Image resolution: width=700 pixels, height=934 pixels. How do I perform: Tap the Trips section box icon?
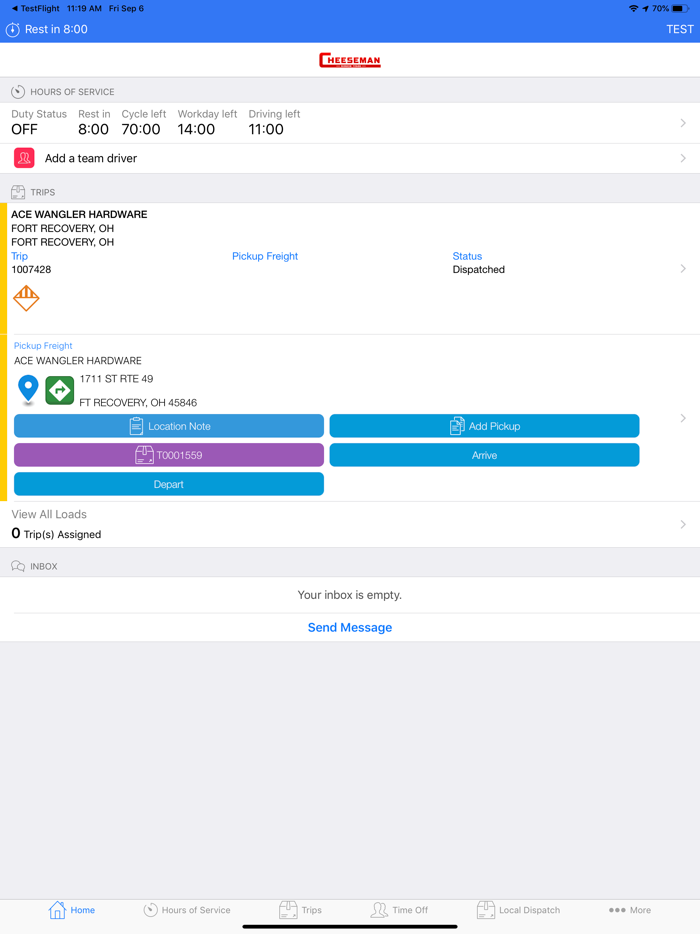[x=18, y=192]
